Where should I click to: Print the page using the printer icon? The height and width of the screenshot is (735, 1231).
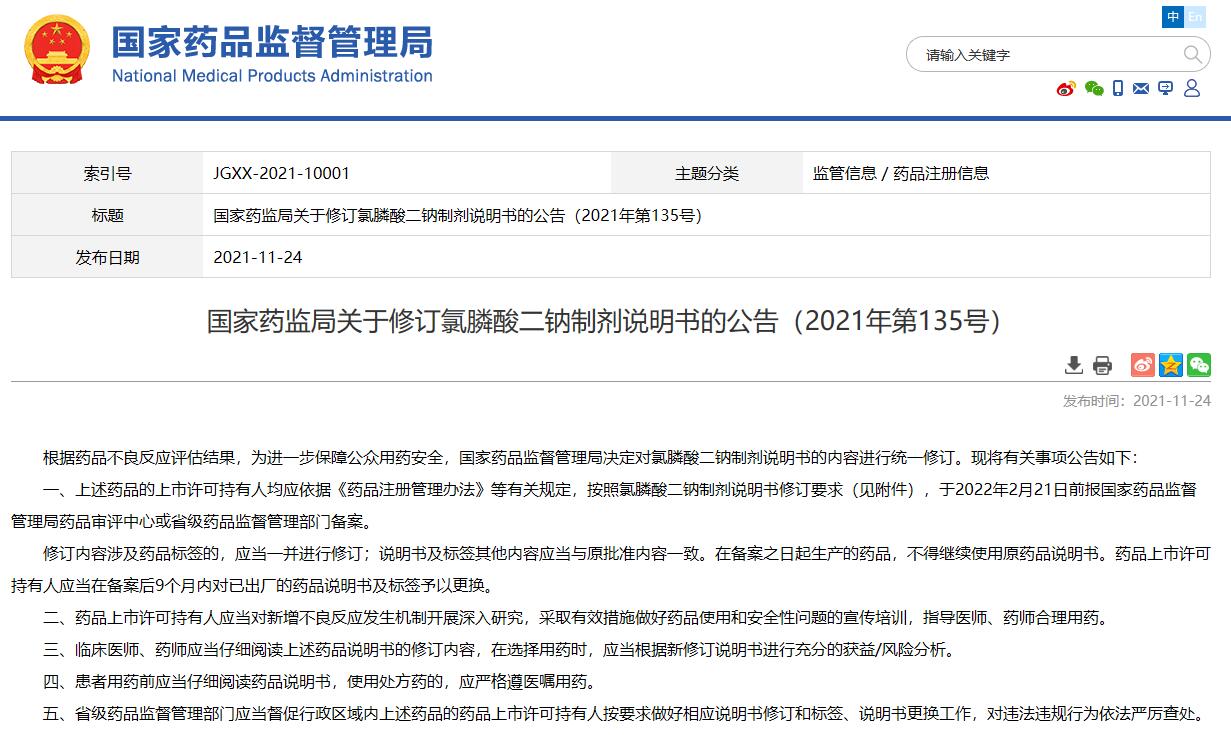tap(1102, 365)
